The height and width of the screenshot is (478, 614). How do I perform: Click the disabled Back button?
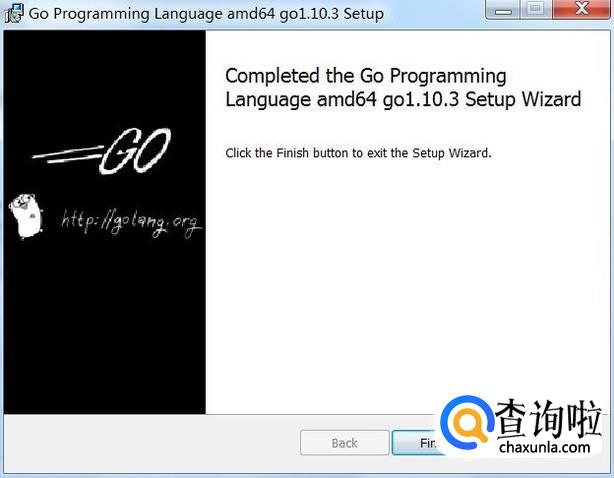[x=345, y=443]
